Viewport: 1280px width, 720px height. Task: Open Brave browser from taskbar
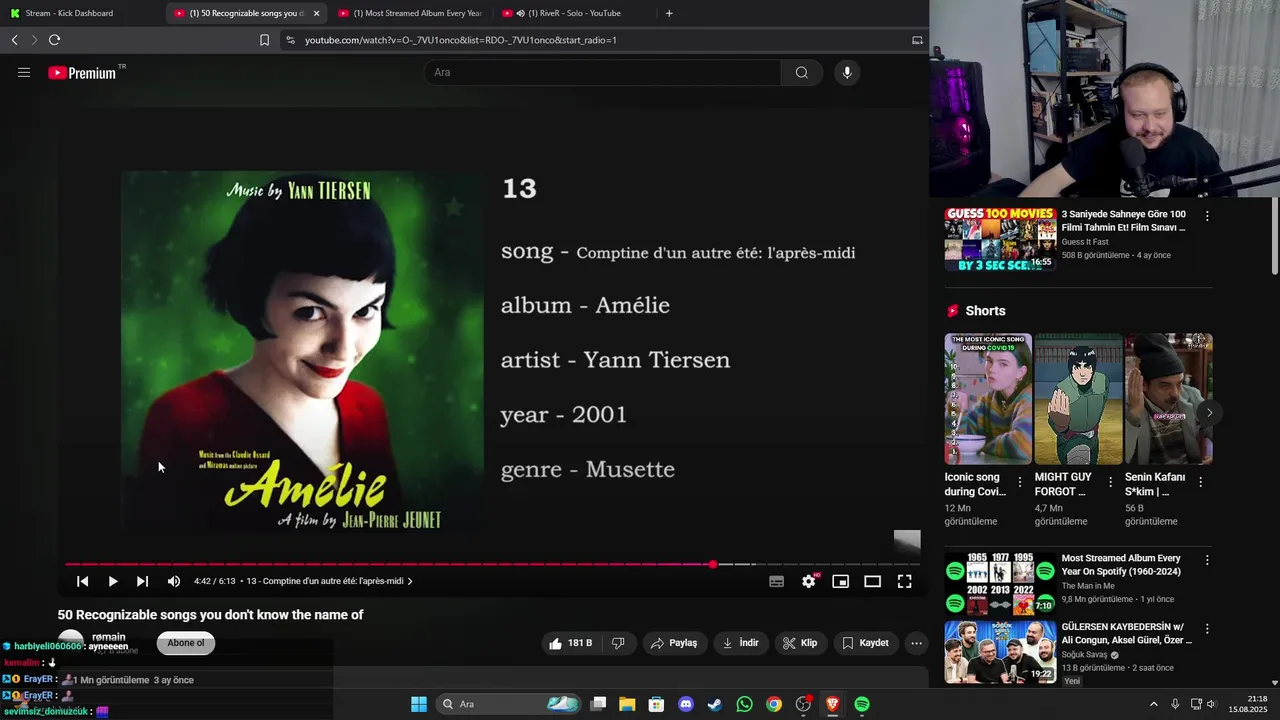pos(832,704)
